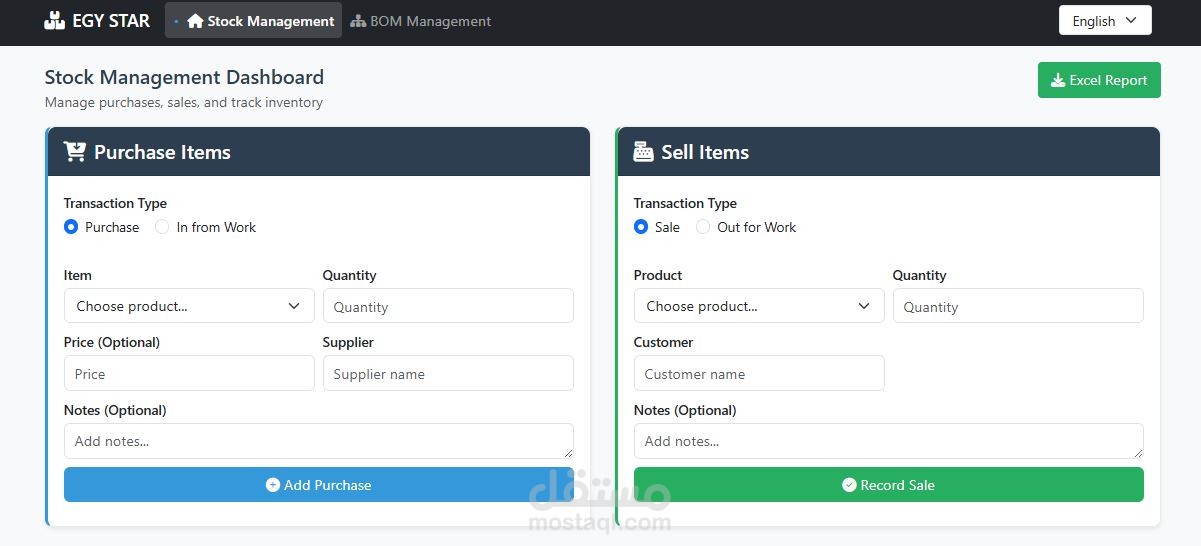The width and height of the screenshot is (1201, 546).
Task: Click the sitemap icon beside BOM Management
Action: (358, 21)
